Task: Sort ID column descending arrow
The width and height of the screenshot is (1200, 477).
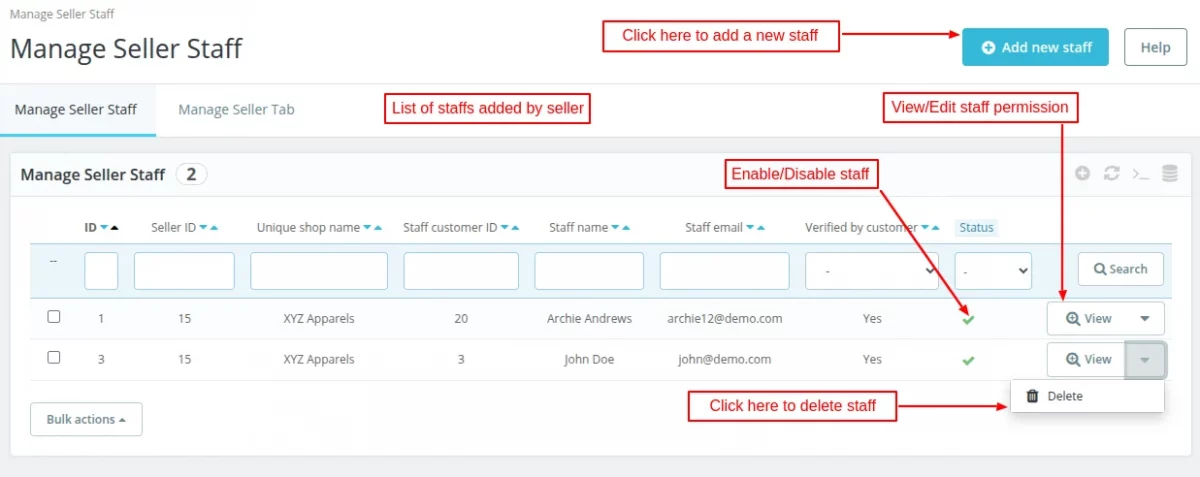Action: pyautogui.click(x=104, y=228)
